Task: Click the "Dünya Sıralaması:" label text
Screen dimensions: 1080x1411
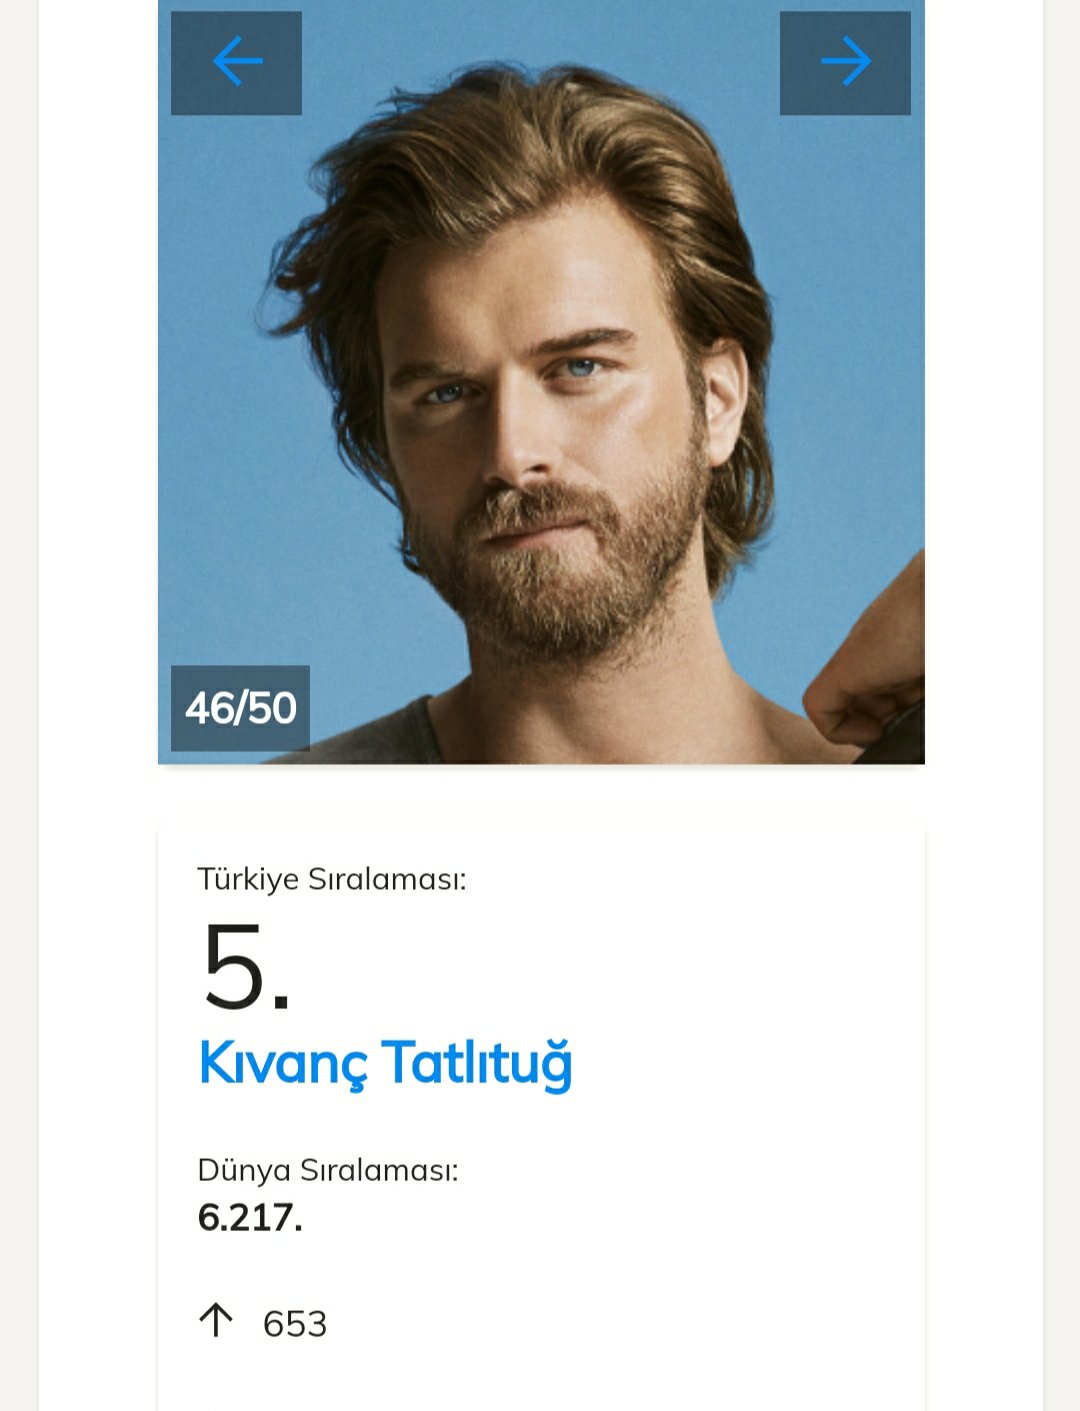Action: (x=327, y=1170)
